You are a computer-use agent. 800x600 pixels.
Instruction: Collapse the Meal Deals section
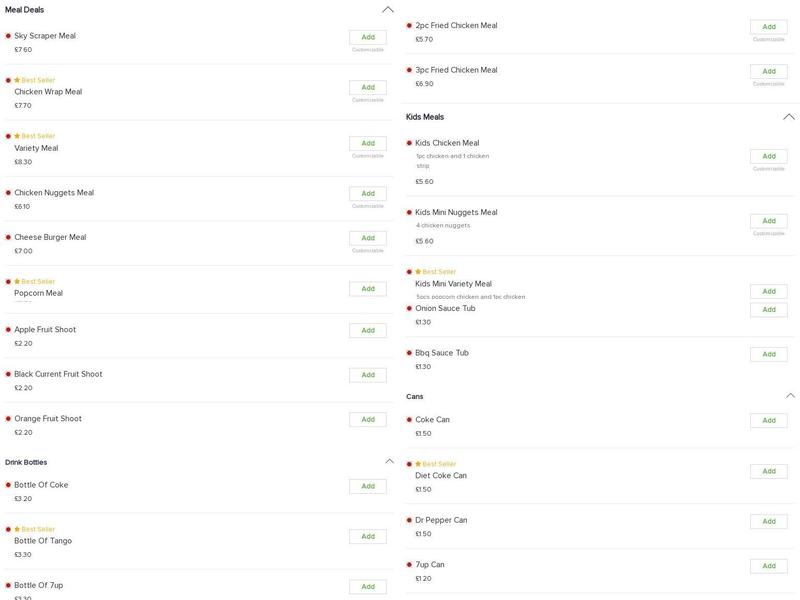pyautogui.click(x=388, y=10)
